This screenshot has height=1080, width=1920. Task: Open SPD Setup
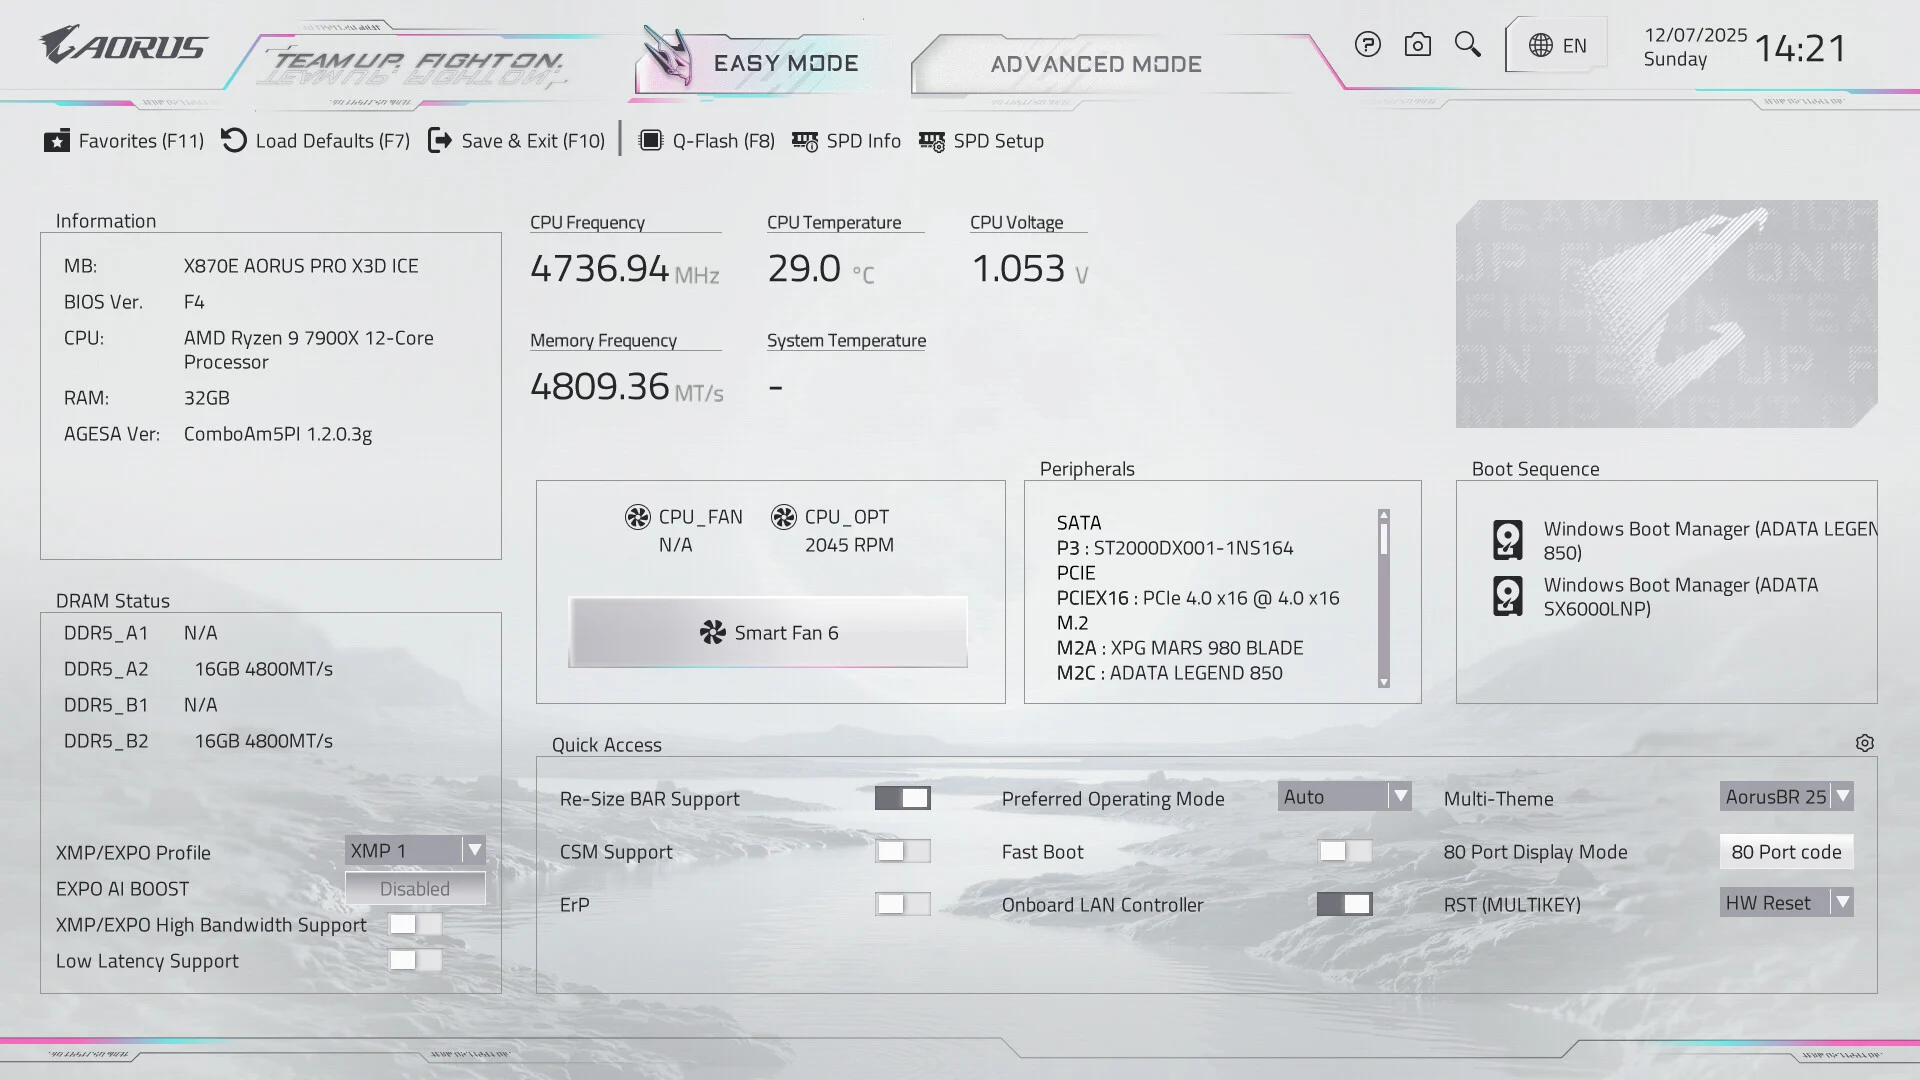click(x=981, y=141)
